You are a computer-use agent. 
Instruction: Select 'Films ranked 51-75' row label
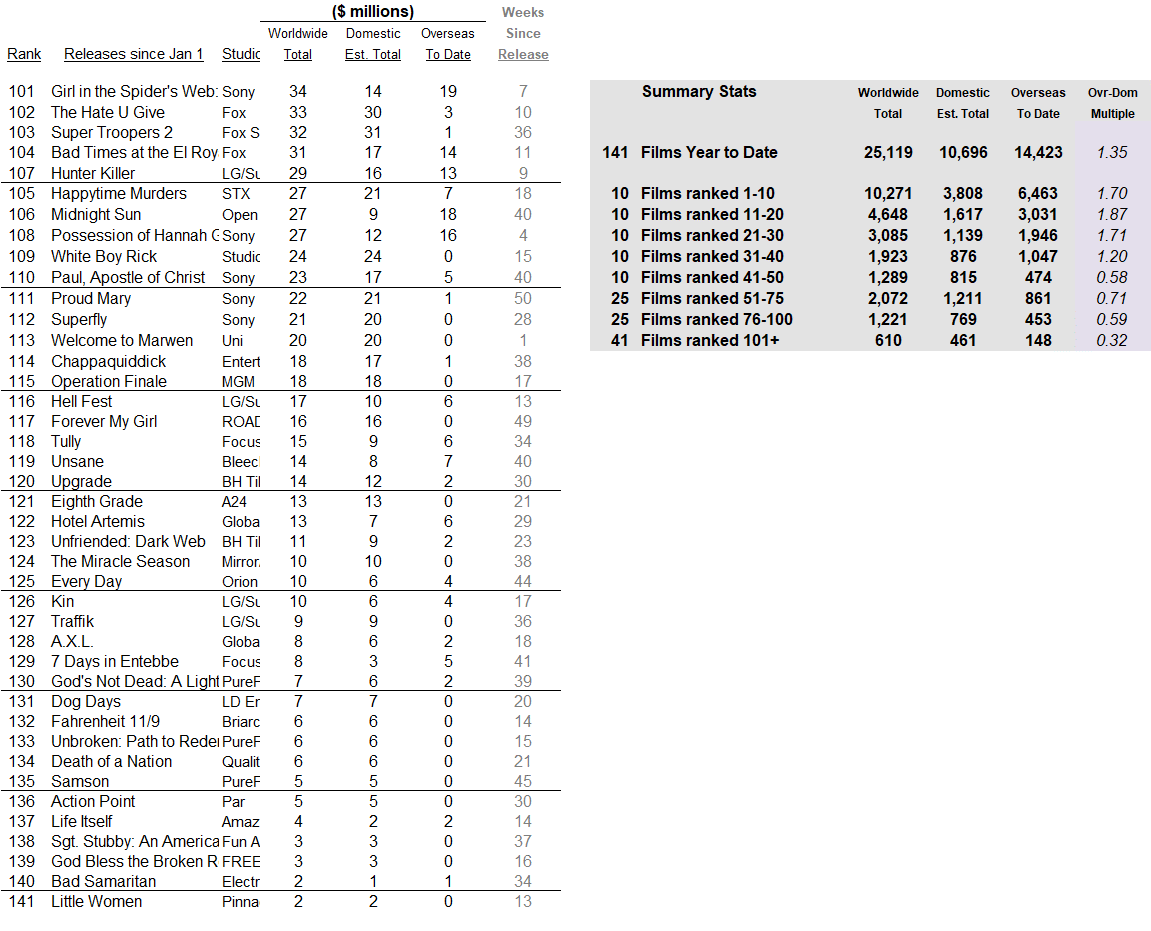tap(712, 299)
